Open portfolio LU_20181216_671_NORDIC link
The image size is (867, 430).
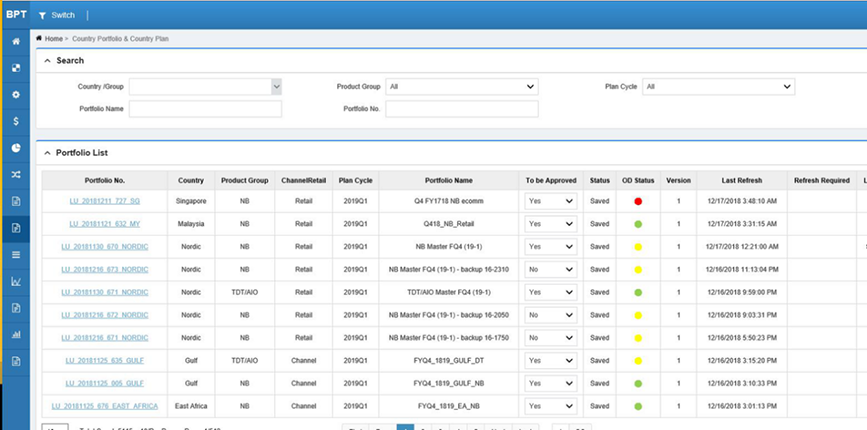pyautogui.click(x=105, y=338)
